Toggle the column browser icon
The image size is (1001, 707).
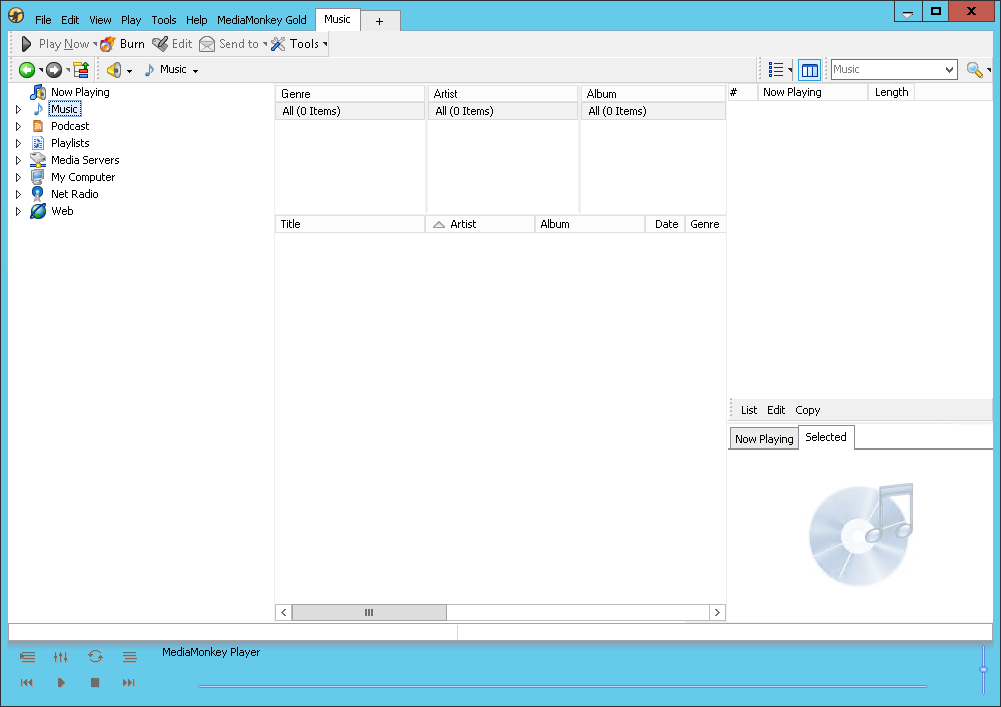tap(809, 70)
